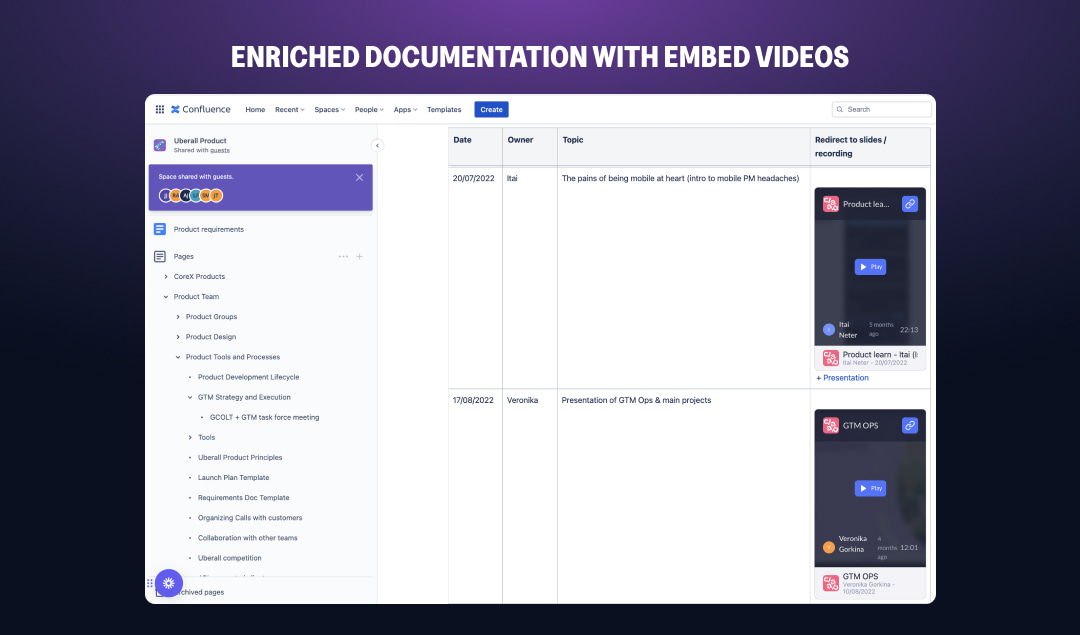Open the app switcher grid icon
The image size is (1080, 635).
pos(160,110)
